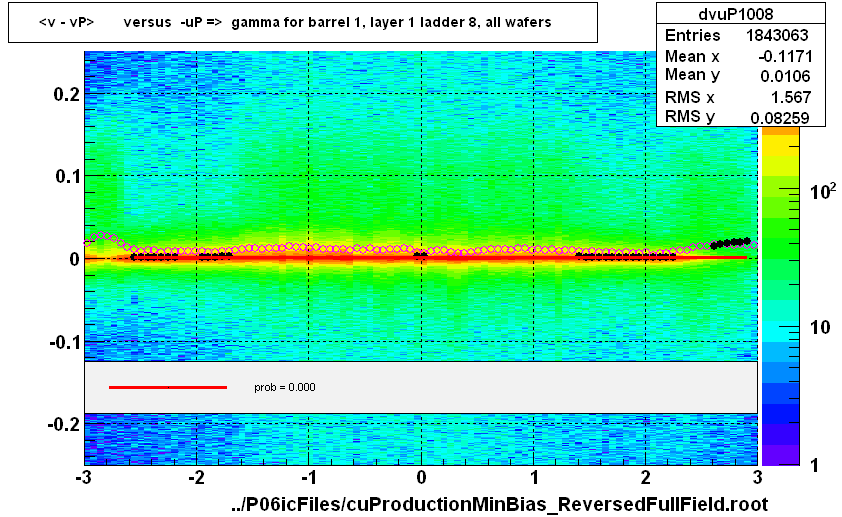The width and height of the screenshot is (842, 517).
Task: Click the RMS y value 0.08259
Action: click(x=780, y=118)
